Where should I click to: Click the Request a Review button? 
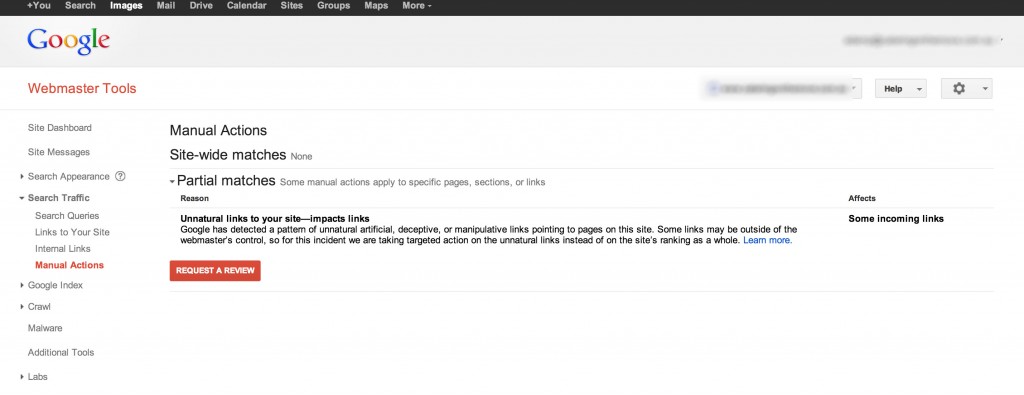215,271
